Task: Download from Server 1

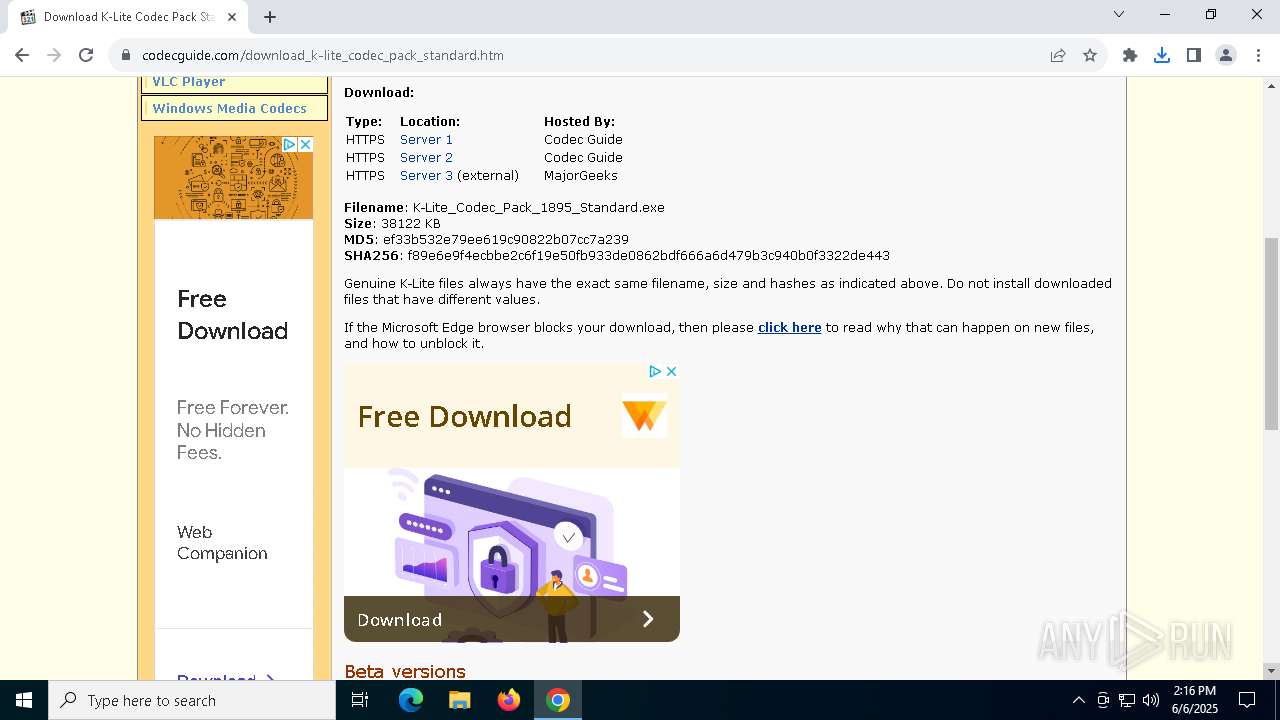Action: pyautogui.click(x=426, y=139)
